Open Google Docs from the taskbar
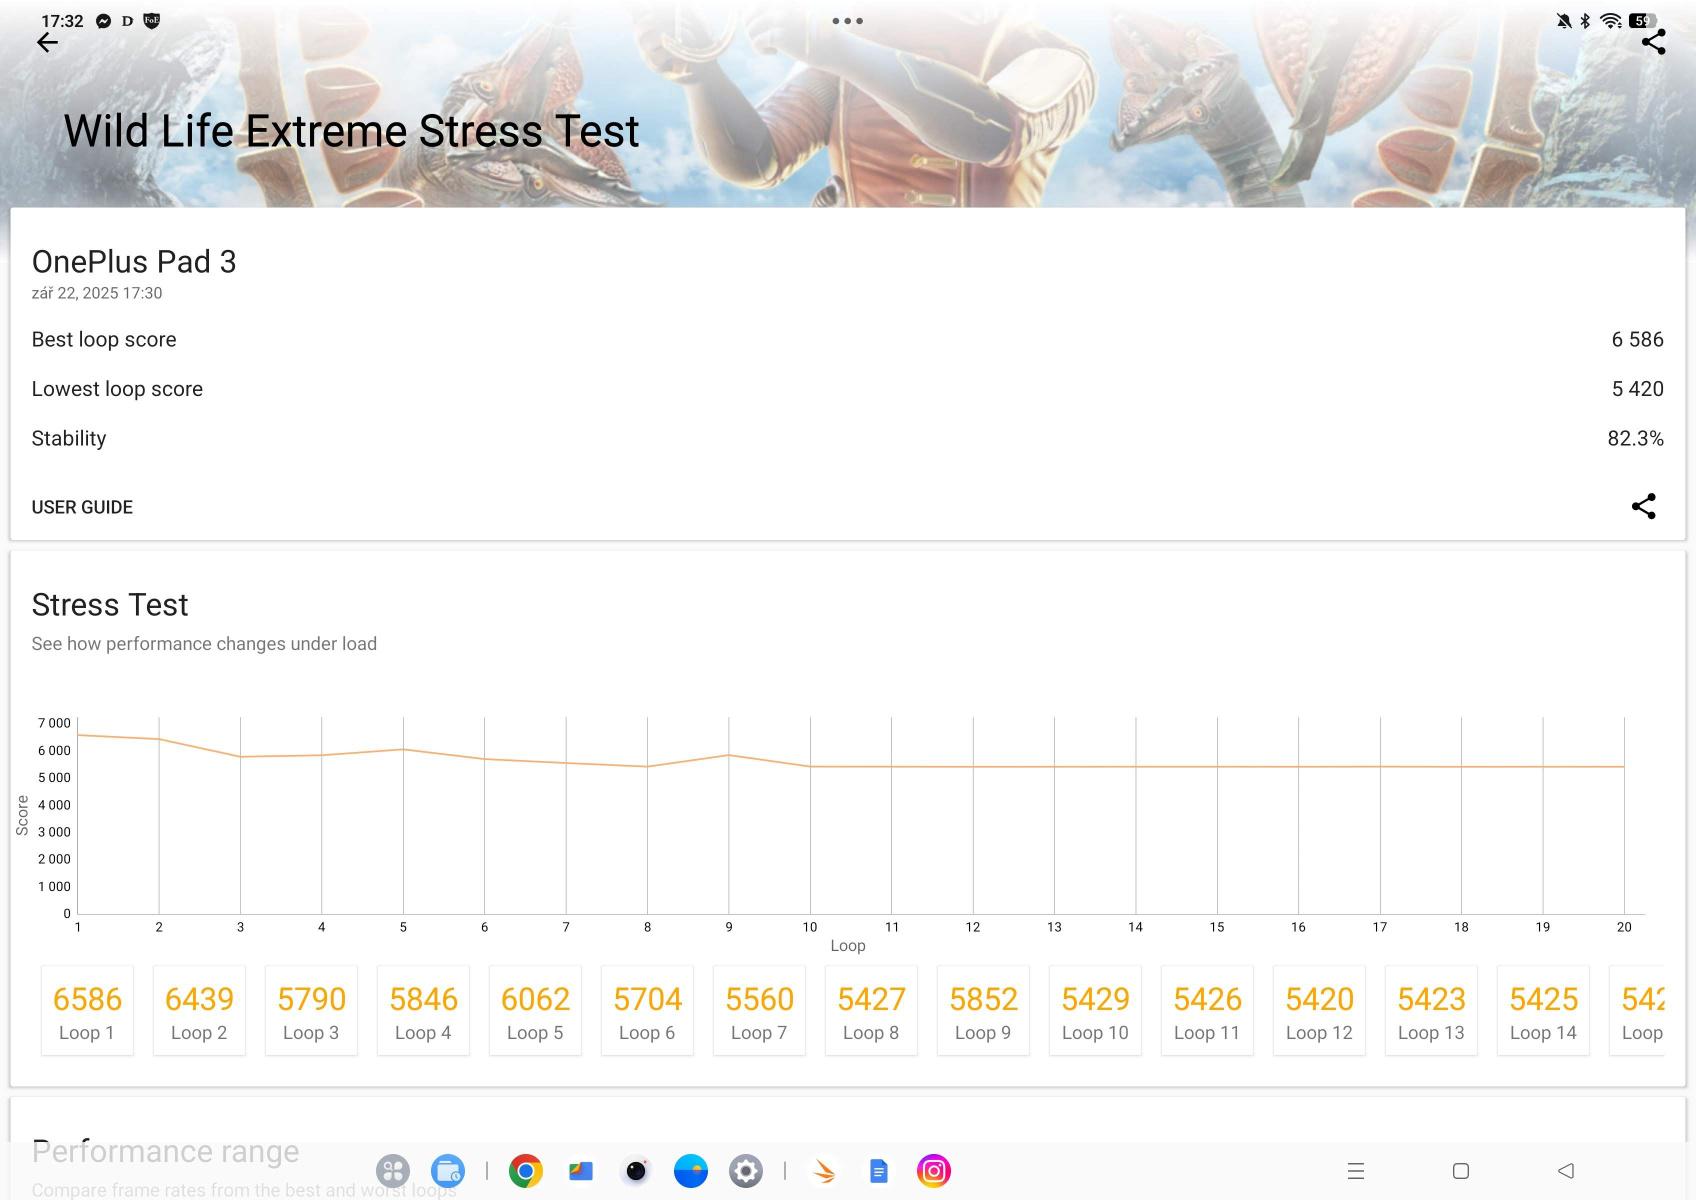Screen dimensions: 1696x1200 tap(878, 1171)
